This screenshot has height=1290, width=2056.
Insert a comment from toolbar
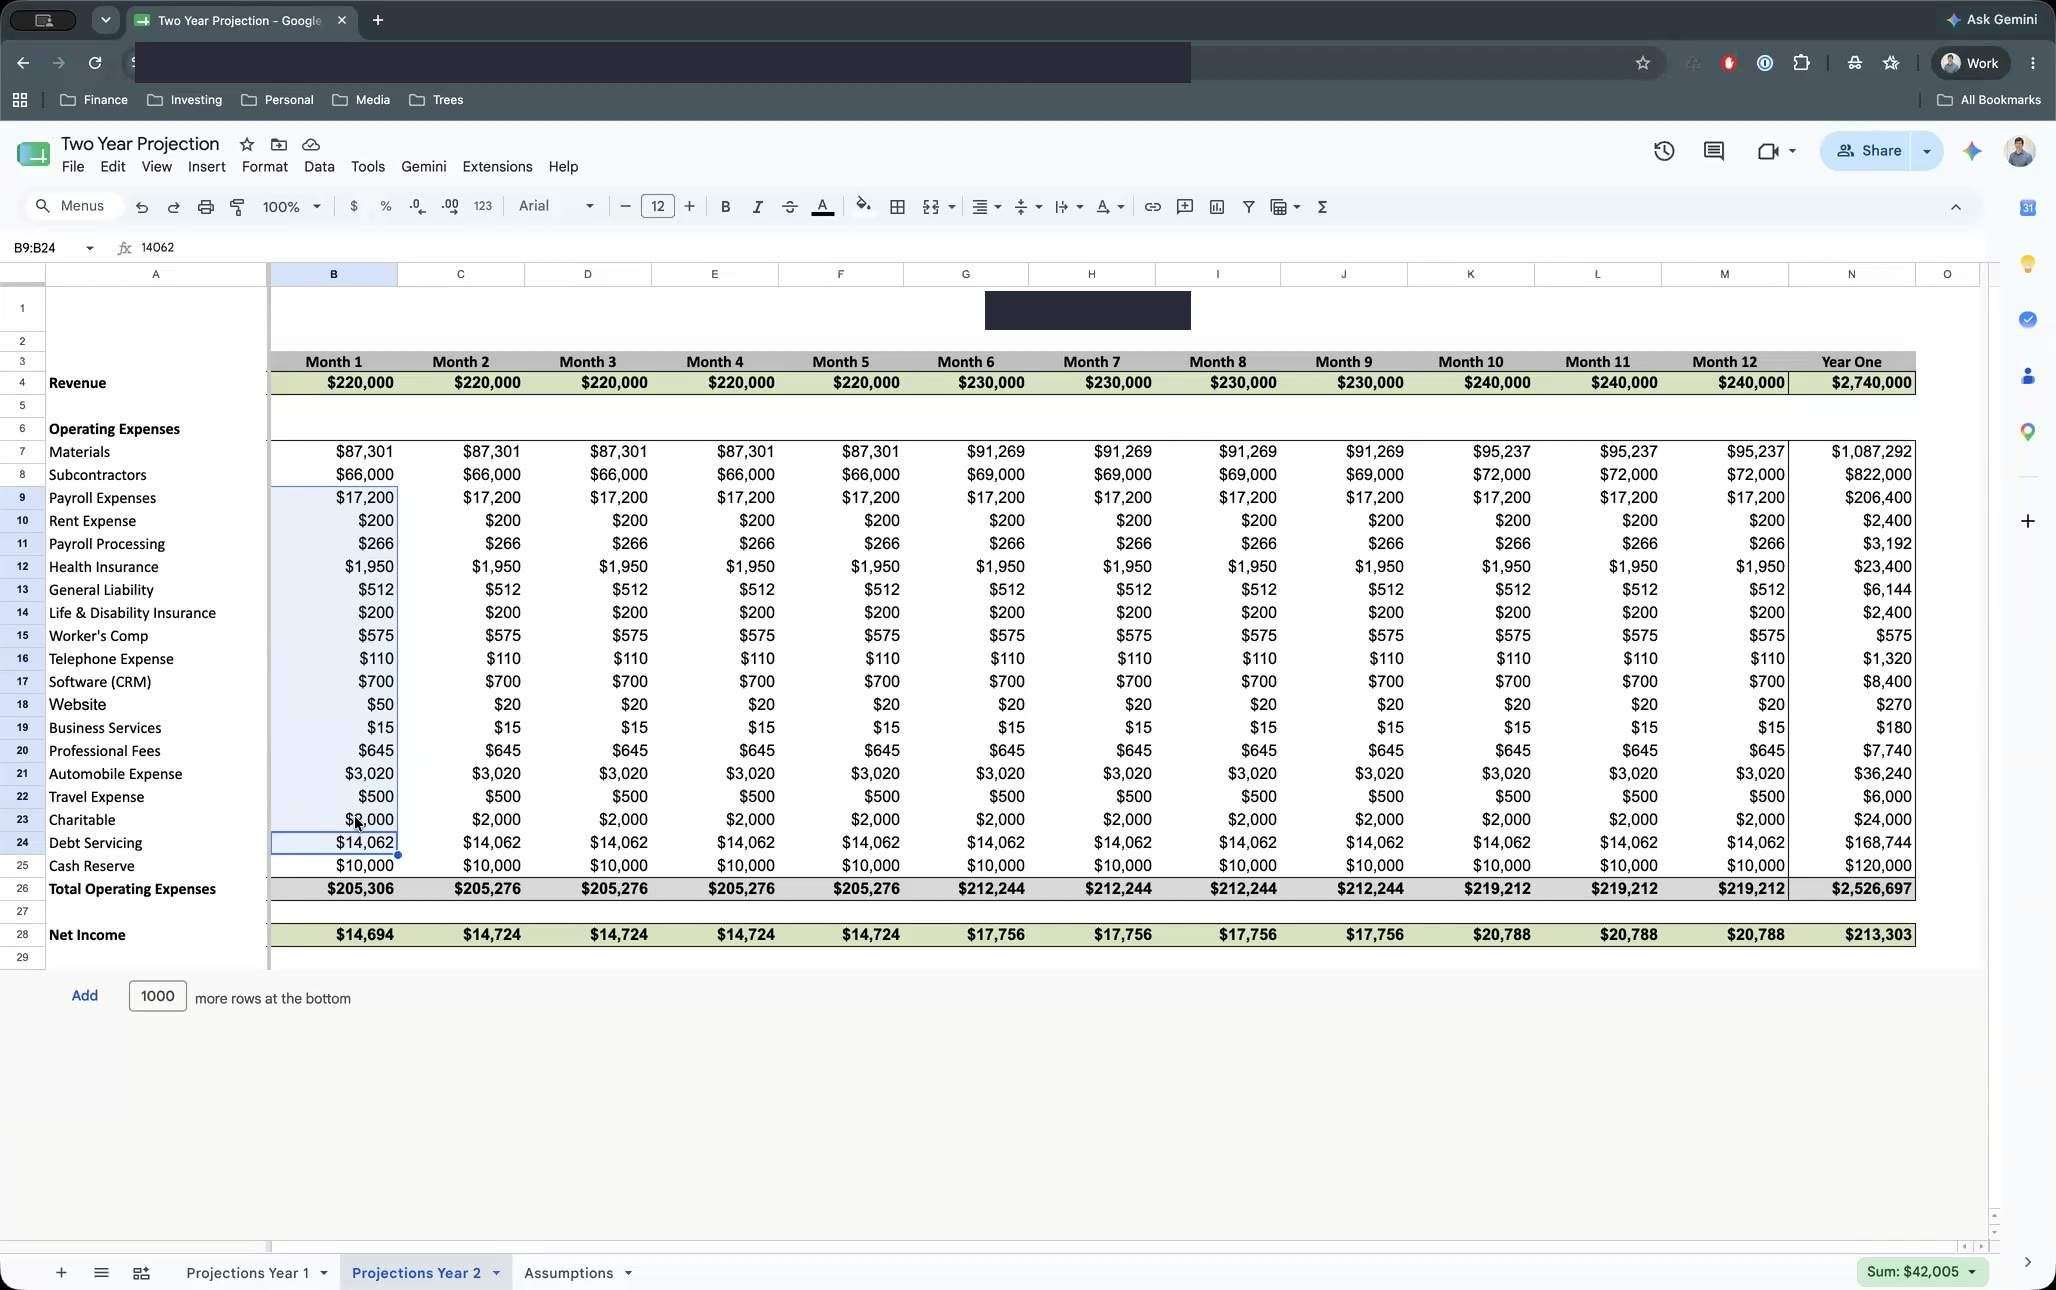click(1185, 207)
